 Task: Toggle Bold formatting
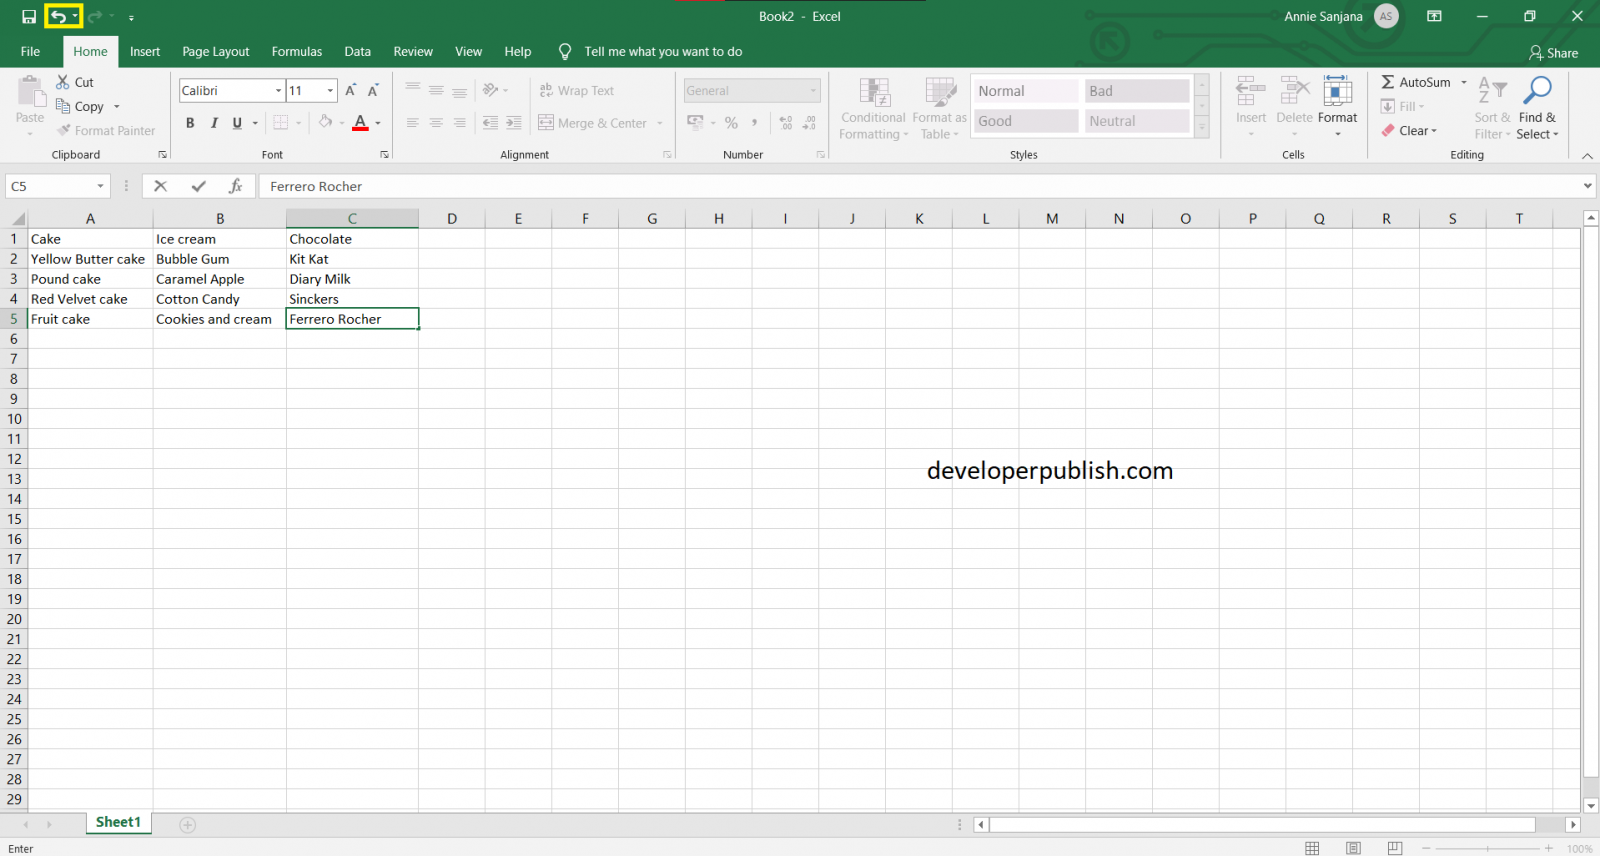(190, 123)
